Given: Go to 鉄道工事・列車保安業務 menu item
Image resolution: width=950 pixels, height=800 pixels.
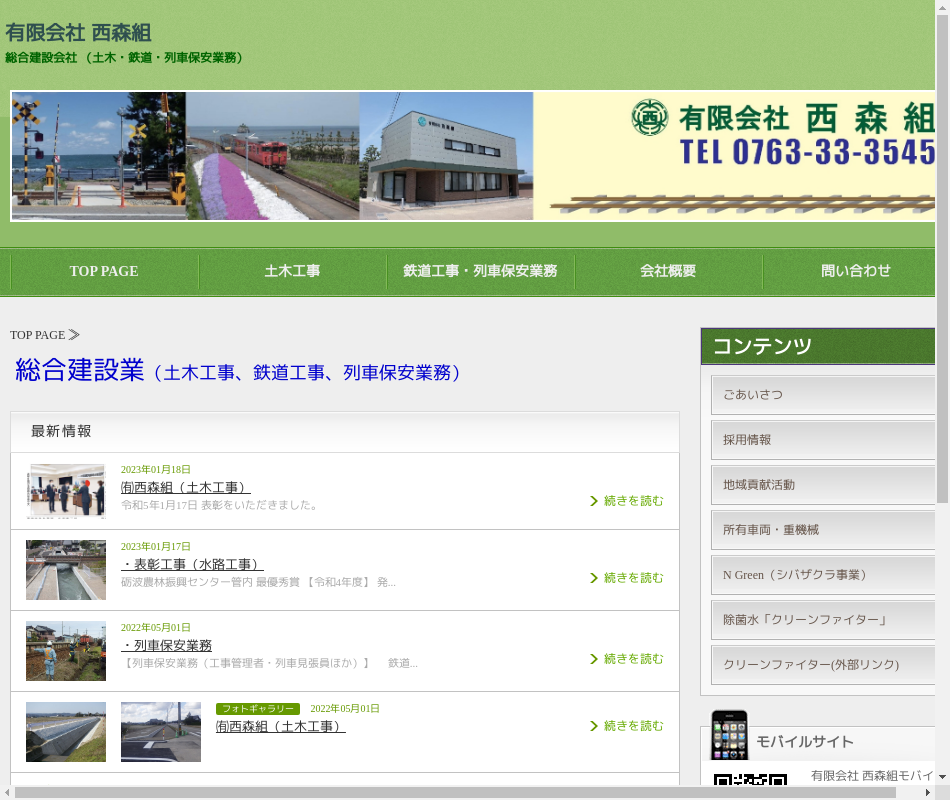Looking at the screenshot, I should coord(480,272).
